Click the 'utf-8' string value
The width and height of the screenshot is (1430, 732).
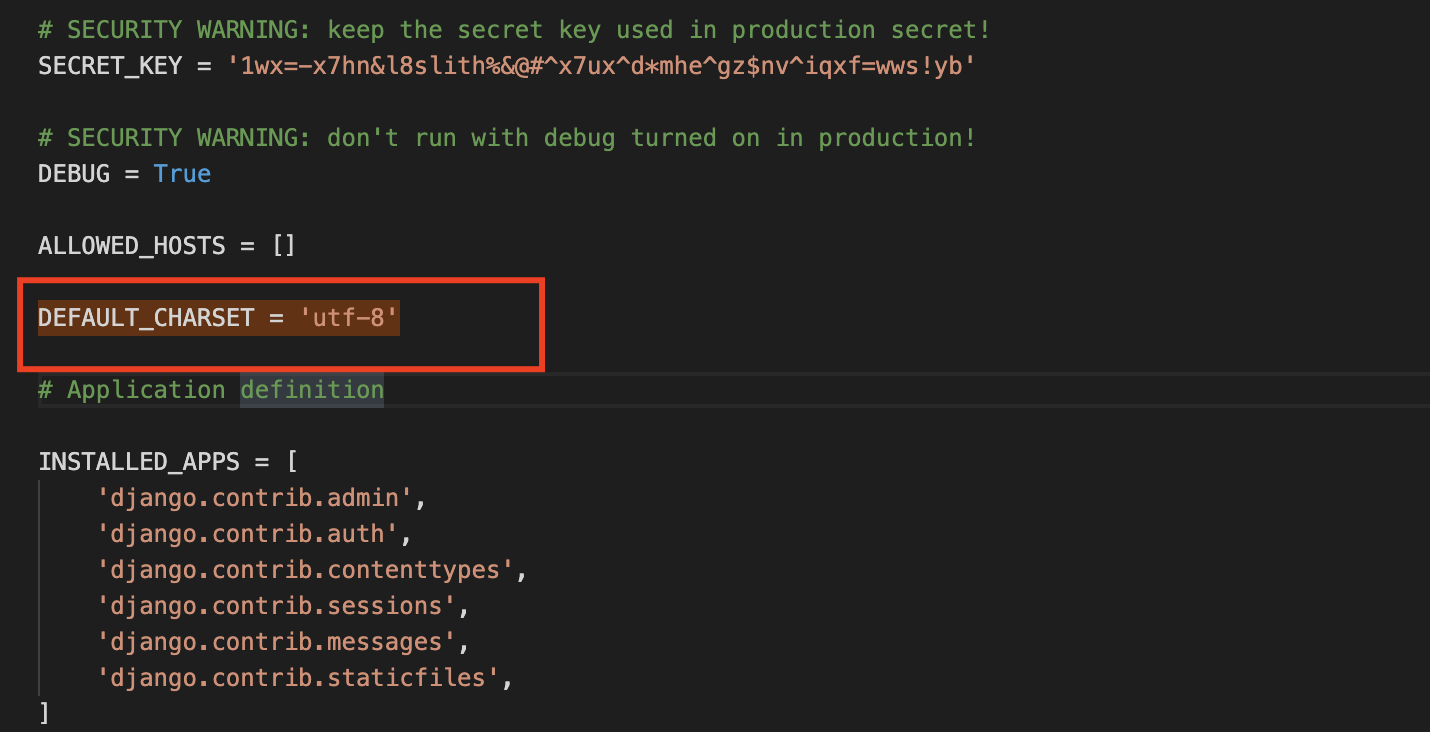(x=349, y=318)
